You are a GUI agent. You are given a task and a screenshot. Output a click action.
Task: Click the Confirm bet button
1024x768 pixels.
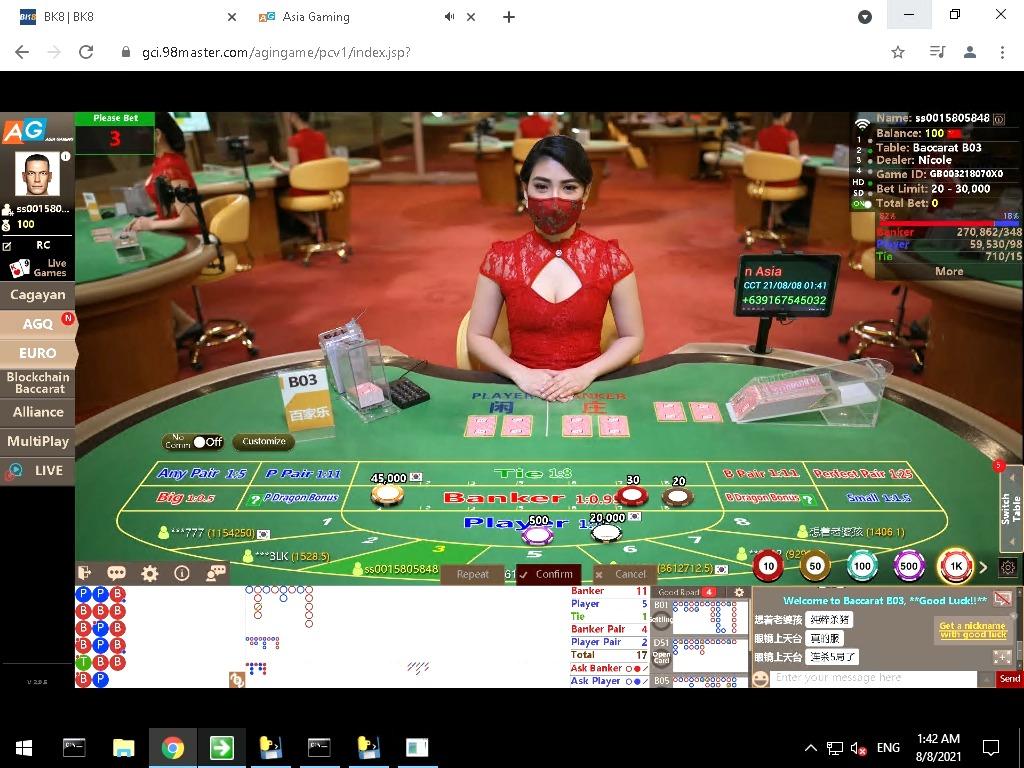point(548,574)
